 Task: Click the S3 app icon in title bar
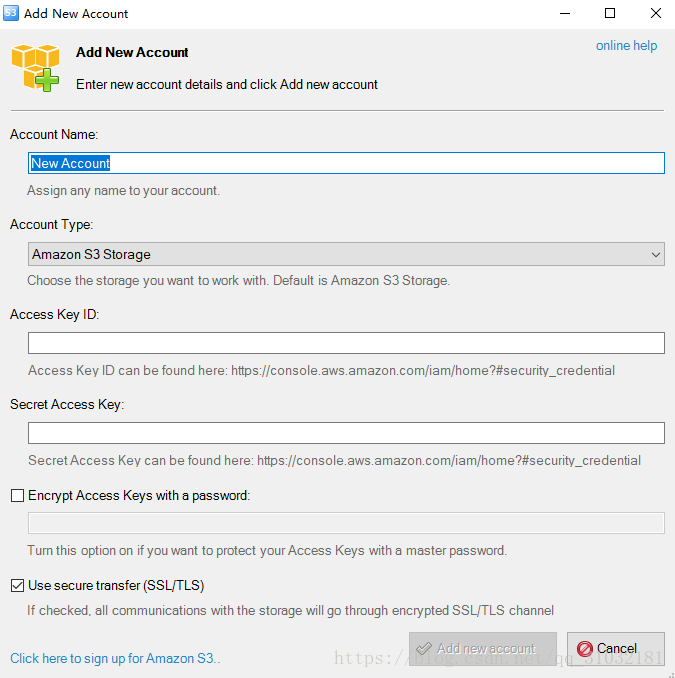[x=11, y=13]
